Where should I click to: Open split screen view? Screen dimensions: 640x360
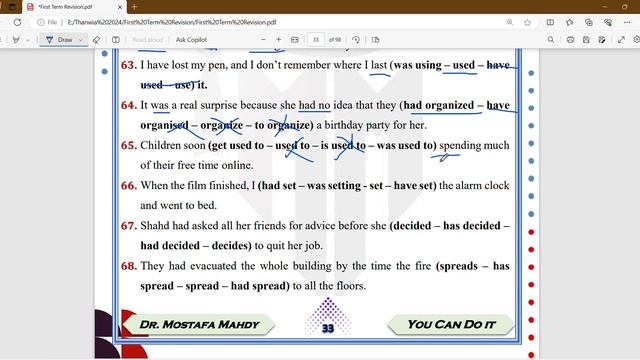pyautogui.click(x=550, y=22)
